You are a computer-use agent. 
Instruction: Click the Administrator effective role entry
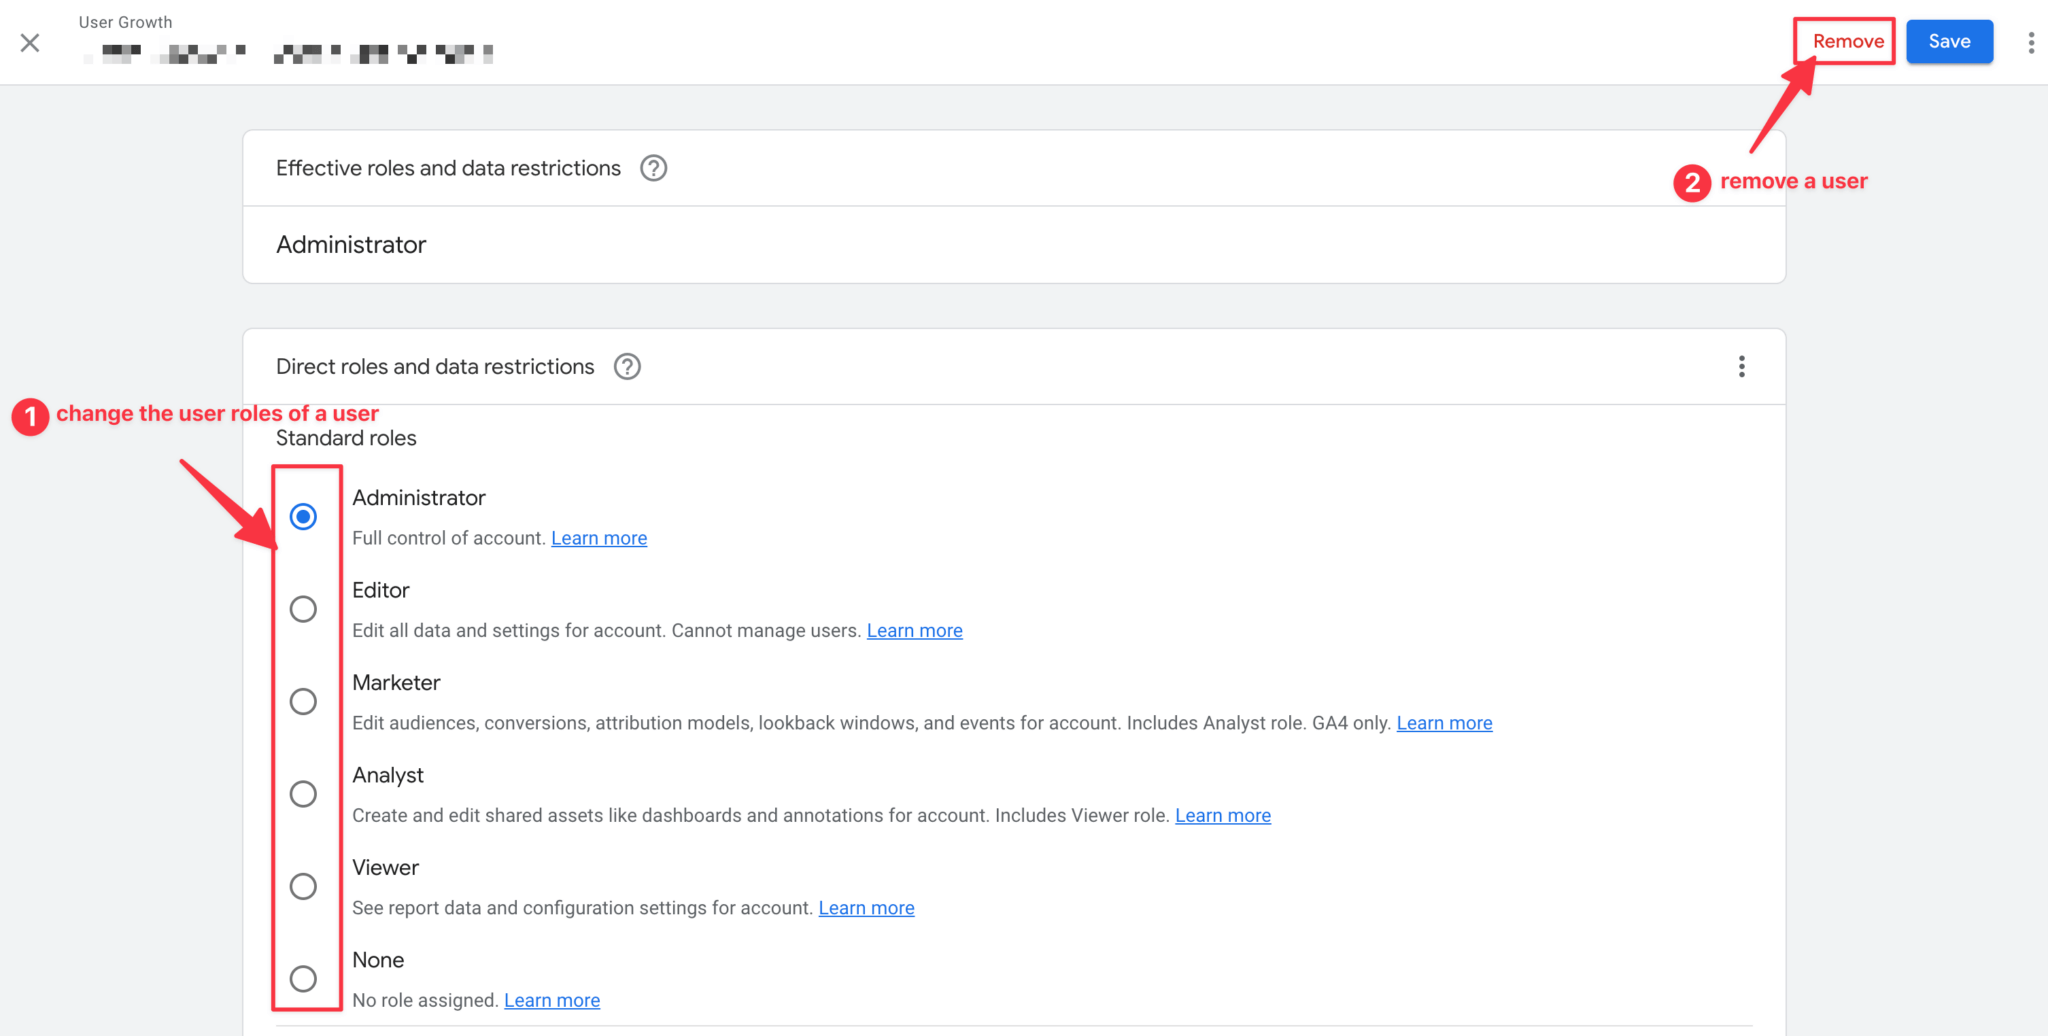[x=350, y=244]
